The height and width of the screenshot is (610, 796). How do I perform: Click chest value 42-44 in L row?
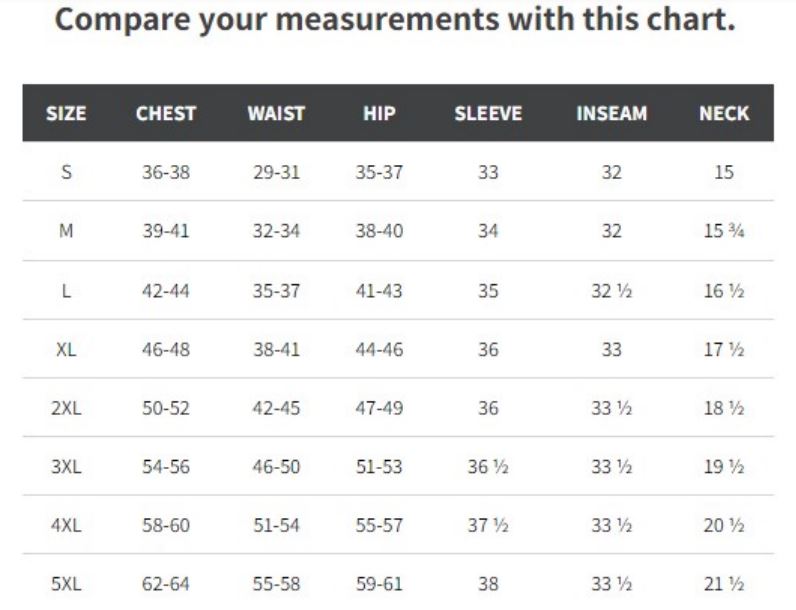[x=165, y=291]
